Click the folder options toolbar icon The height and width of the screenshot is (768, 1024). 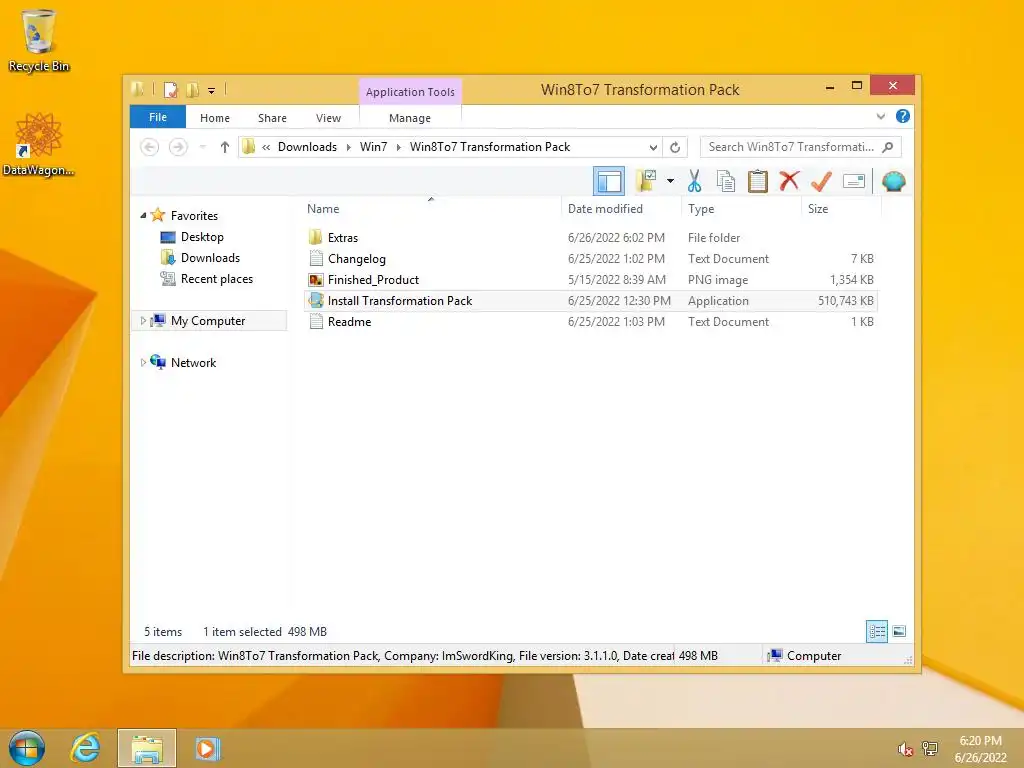point(646,181)
